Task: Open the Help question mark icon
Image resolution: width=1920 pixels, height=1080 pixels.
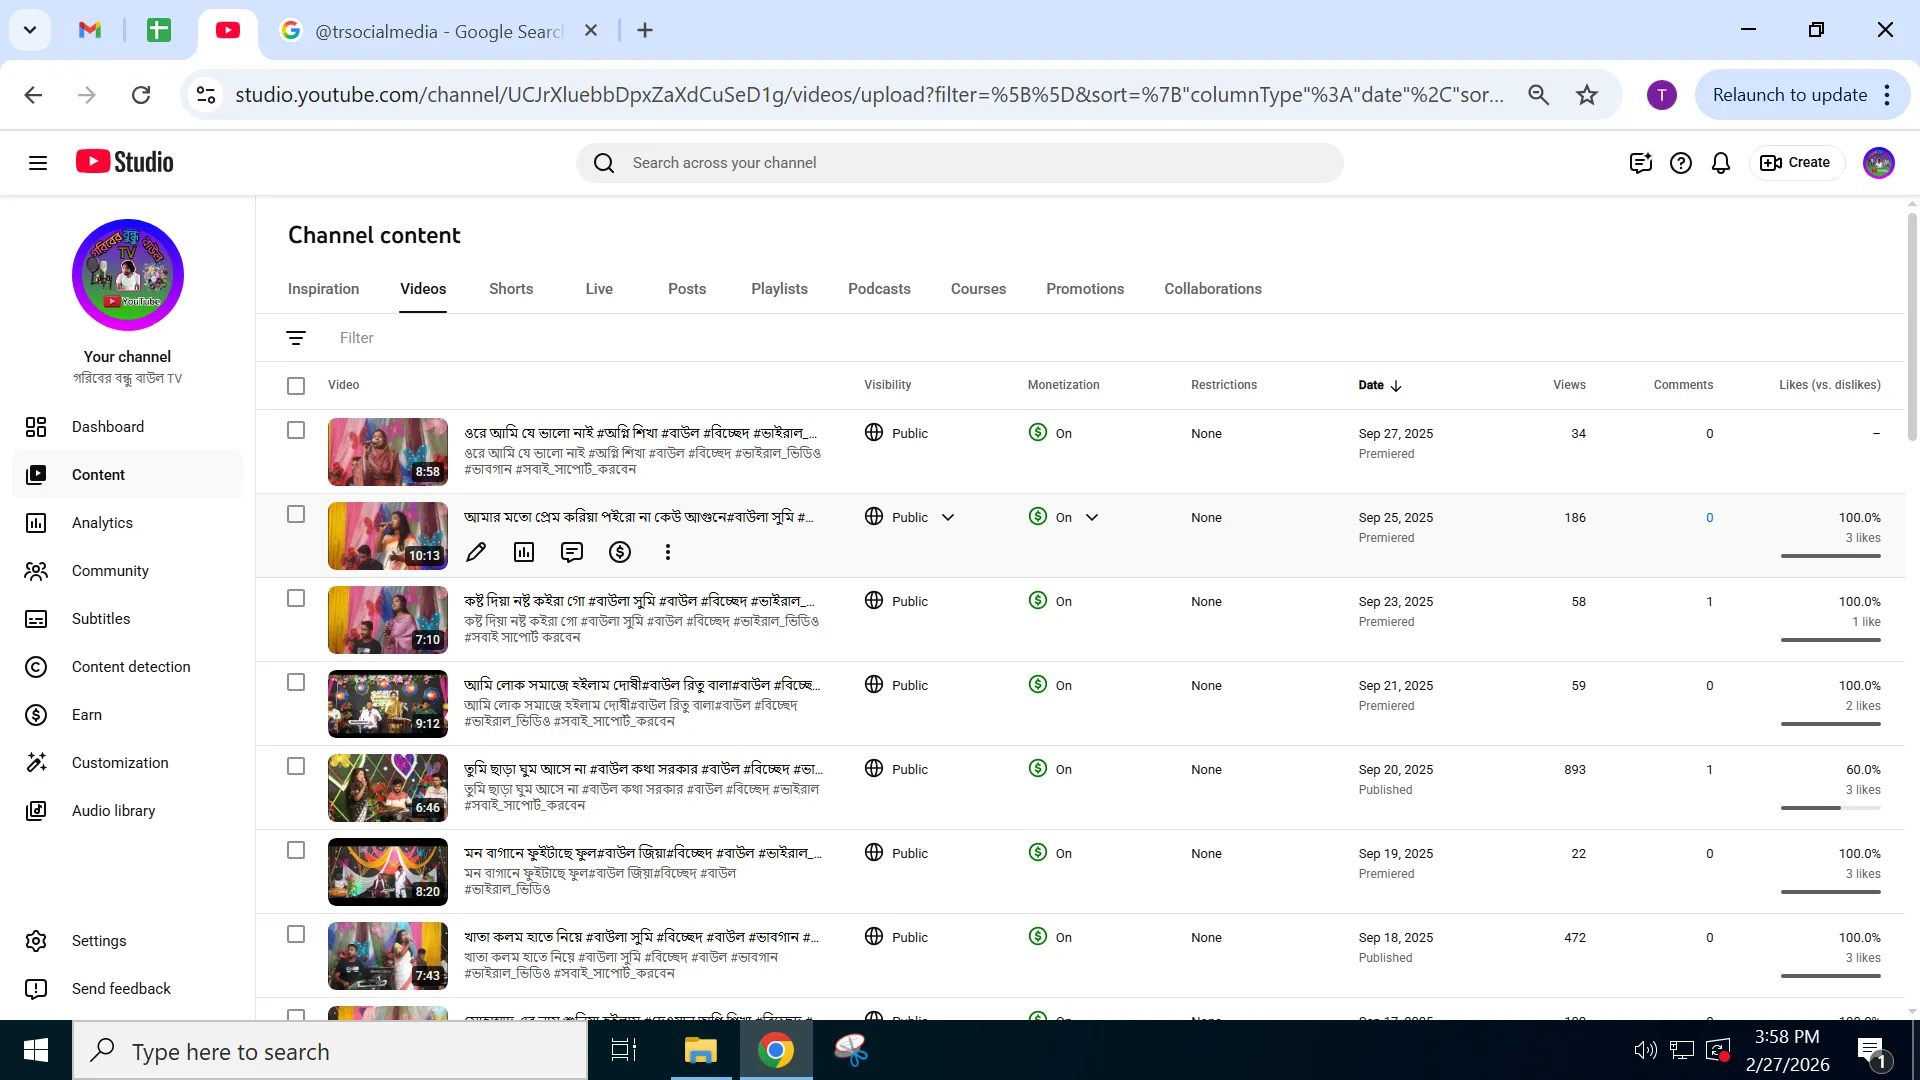Action: (x=1681, y=163)
